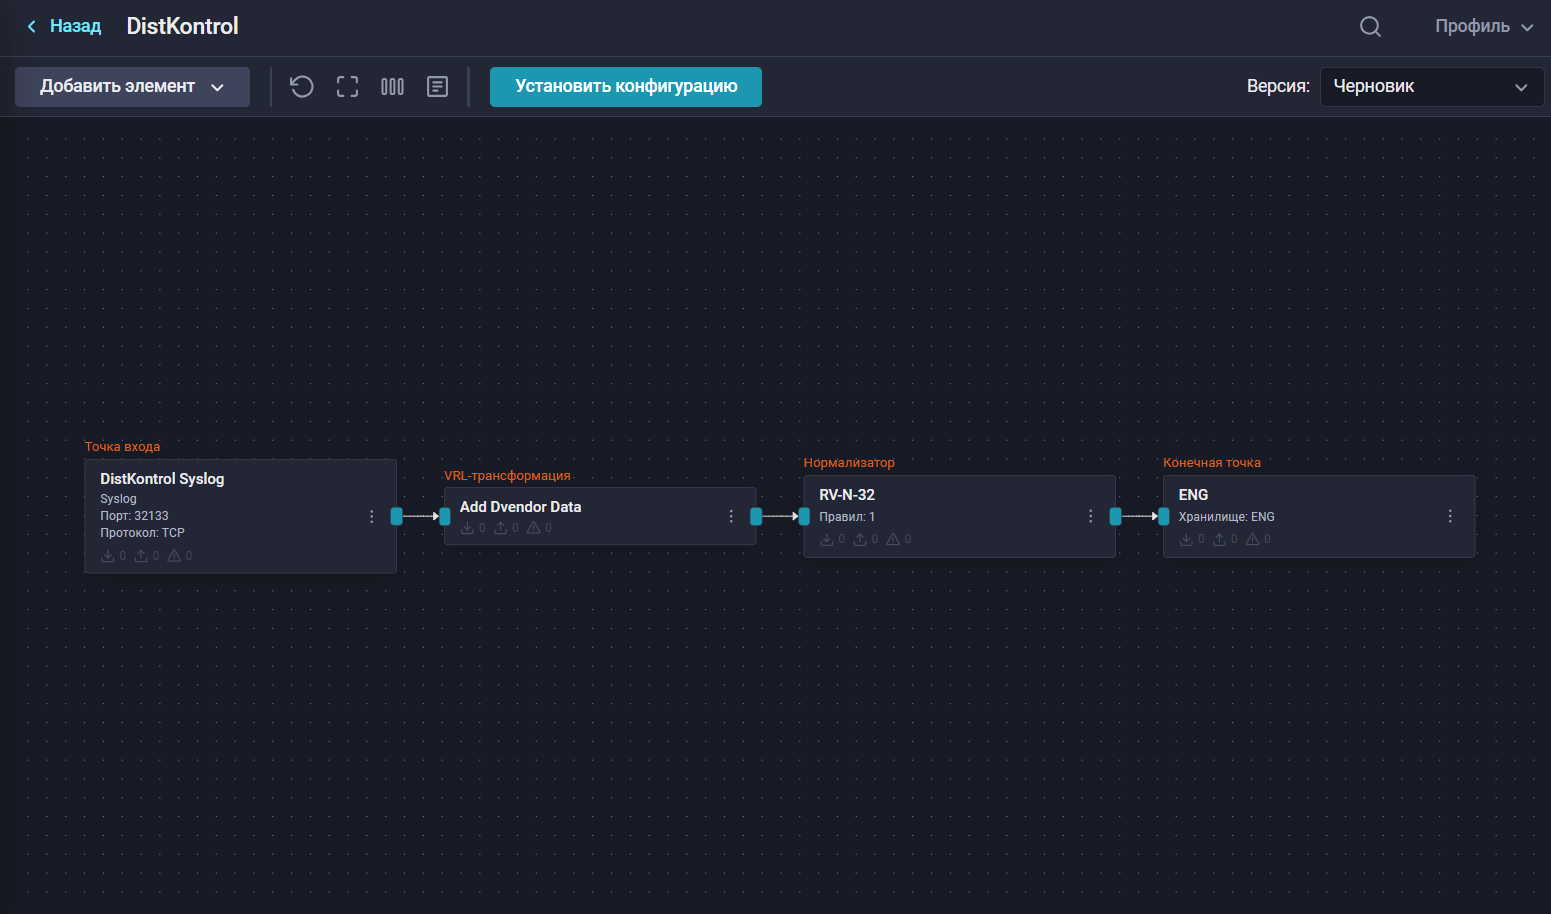Open three-dot menu of Add Dvendor Data node
This screenshot has width=1551, height=914.
731,516
